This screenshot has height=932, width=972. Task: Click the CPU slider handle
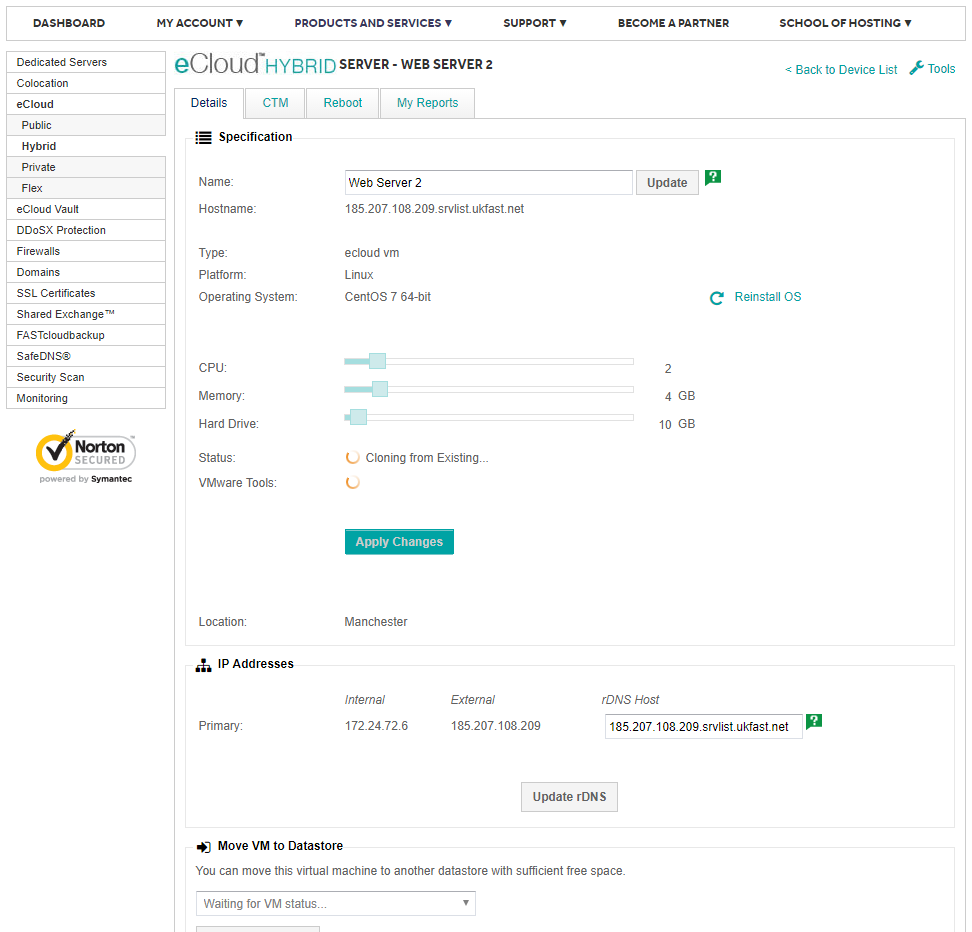[378, 361]
